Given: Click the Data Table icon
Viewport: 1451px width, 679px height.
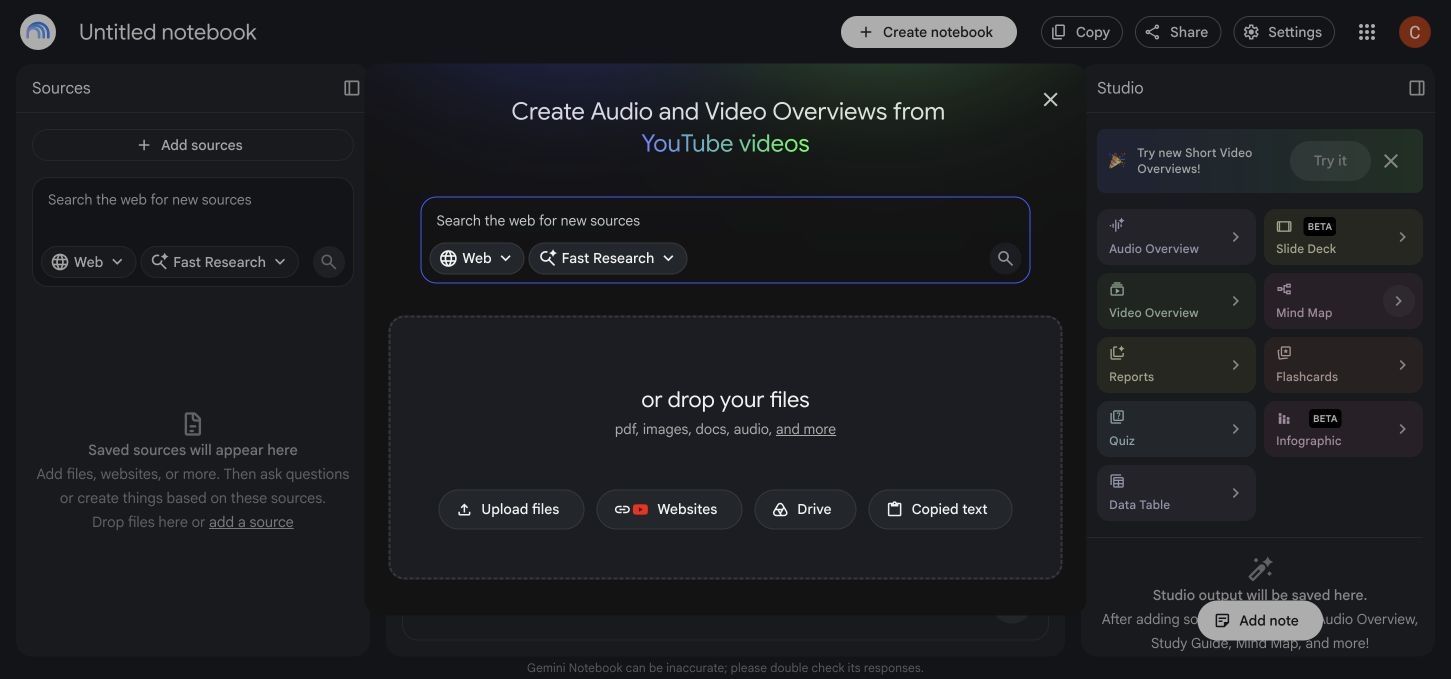Looking at the screenshot, I should [x=1117, y=481].
